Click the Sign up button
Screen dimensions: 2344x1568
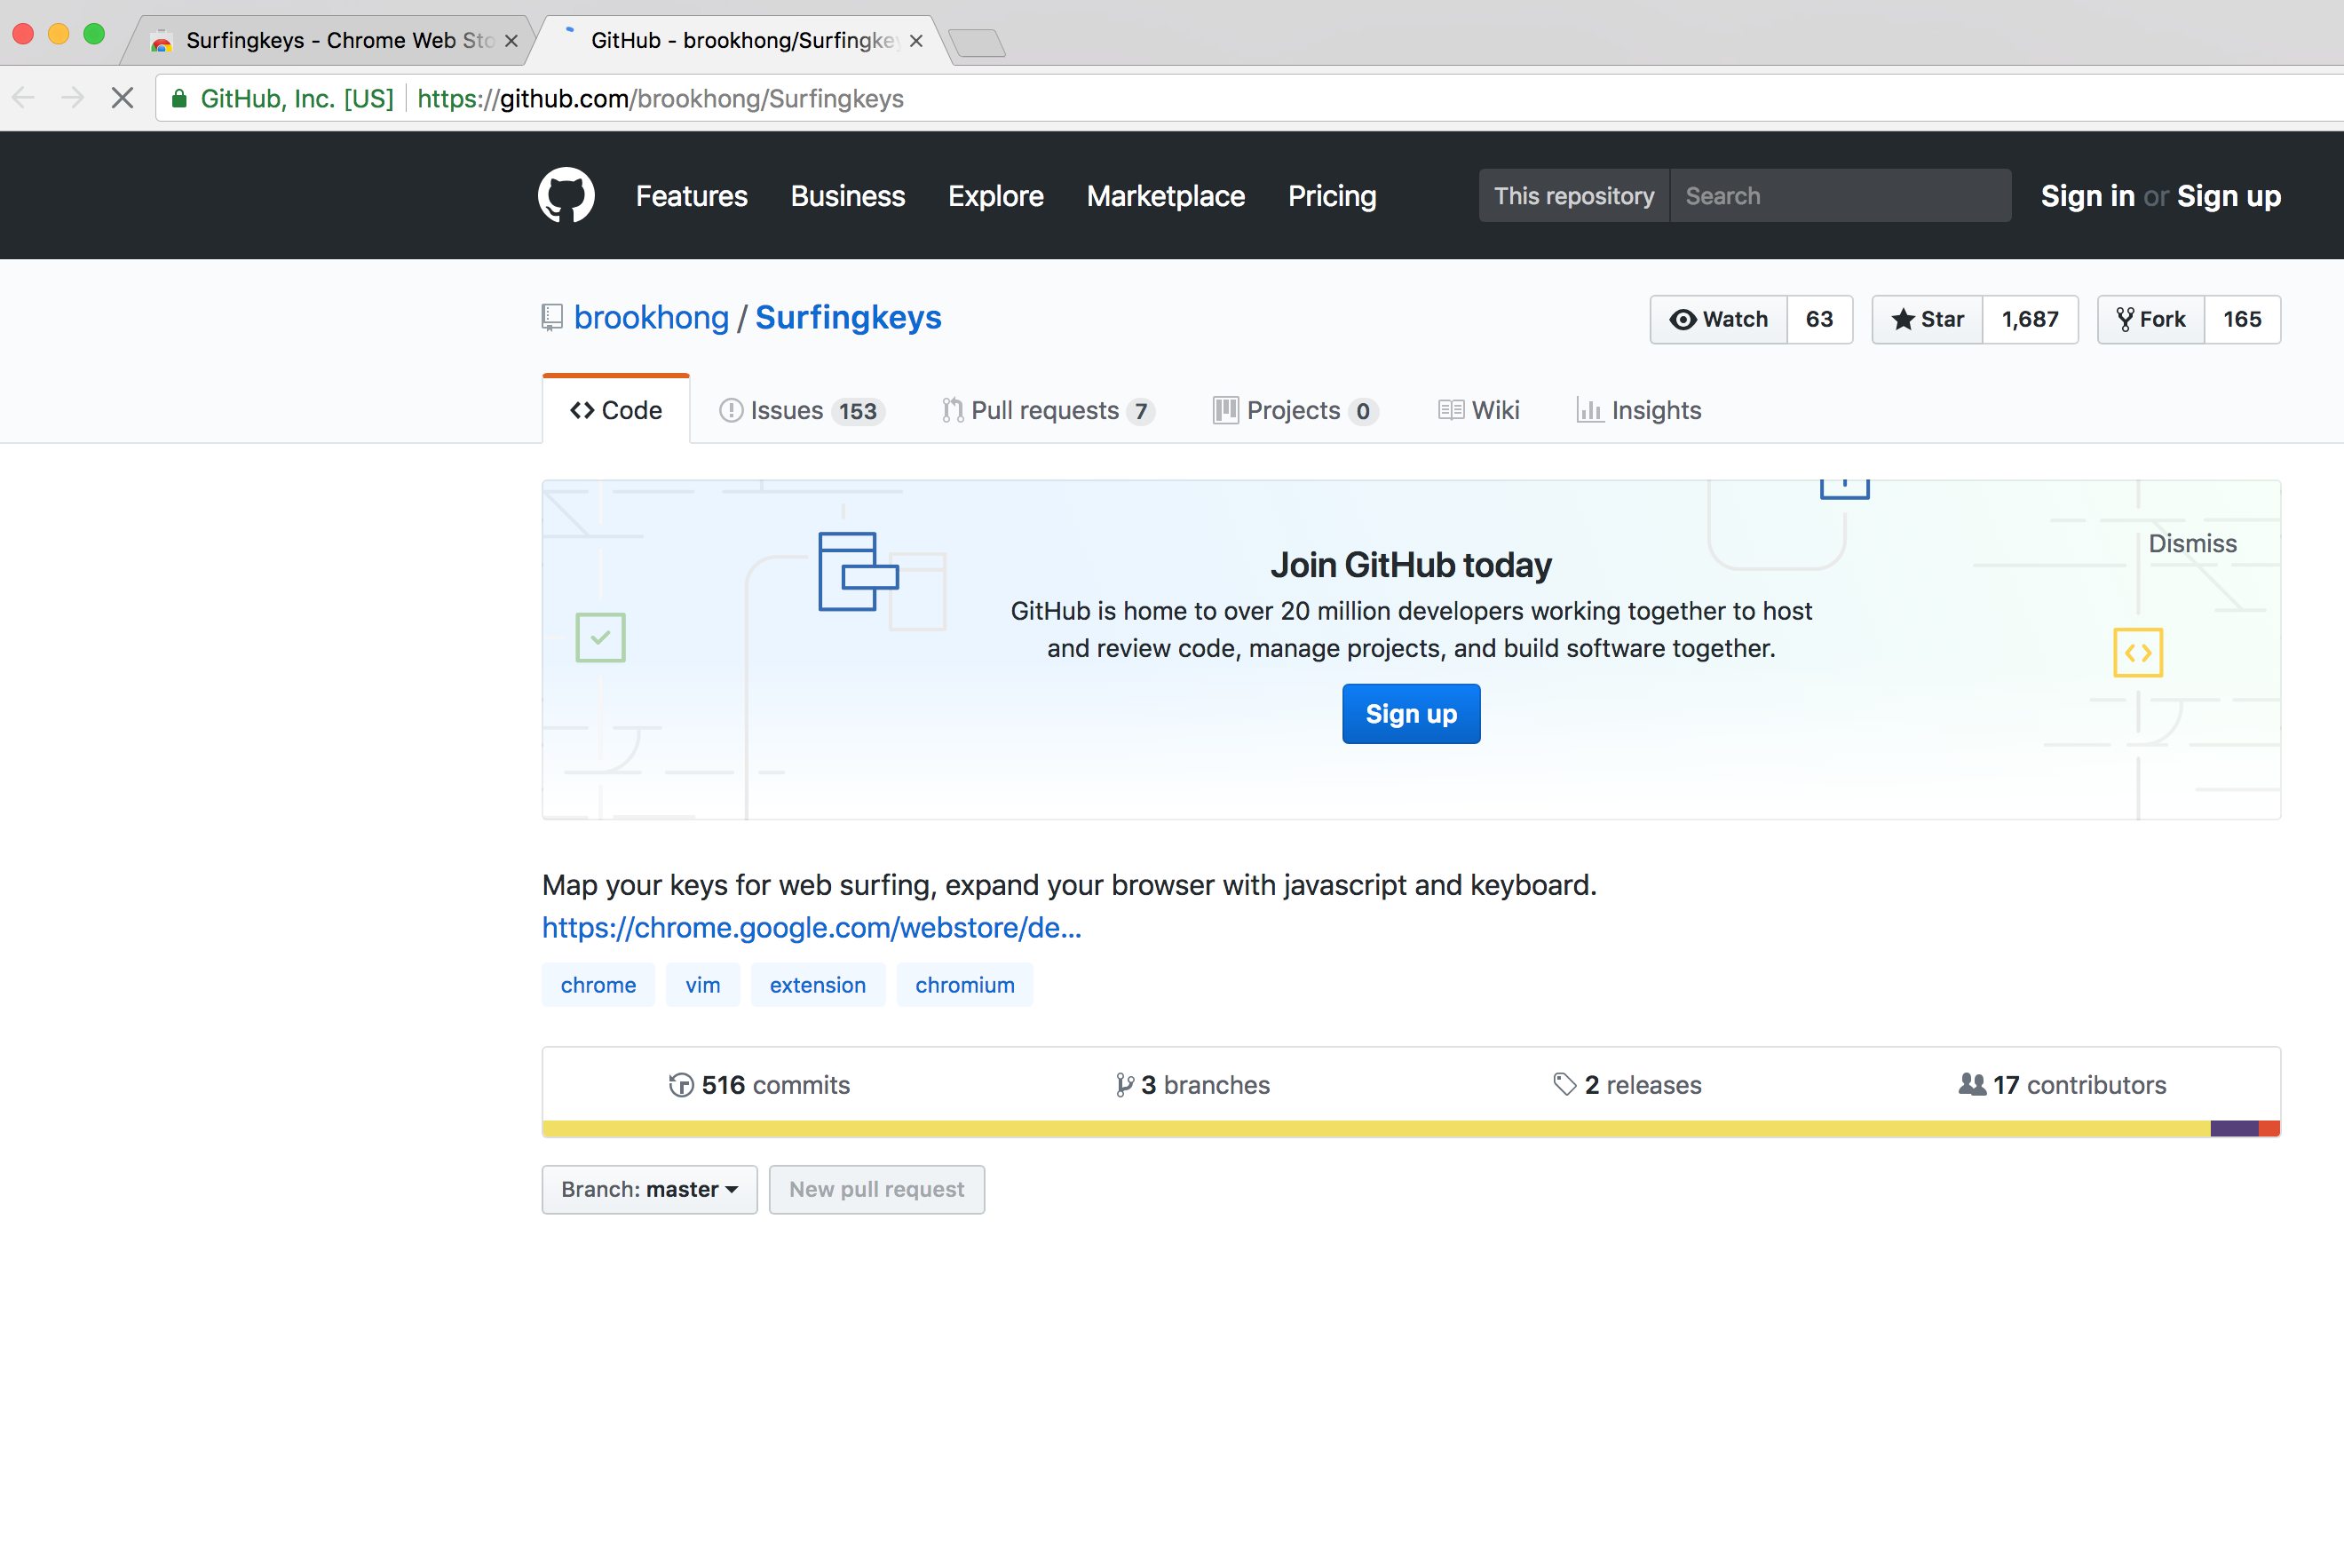1411,713
